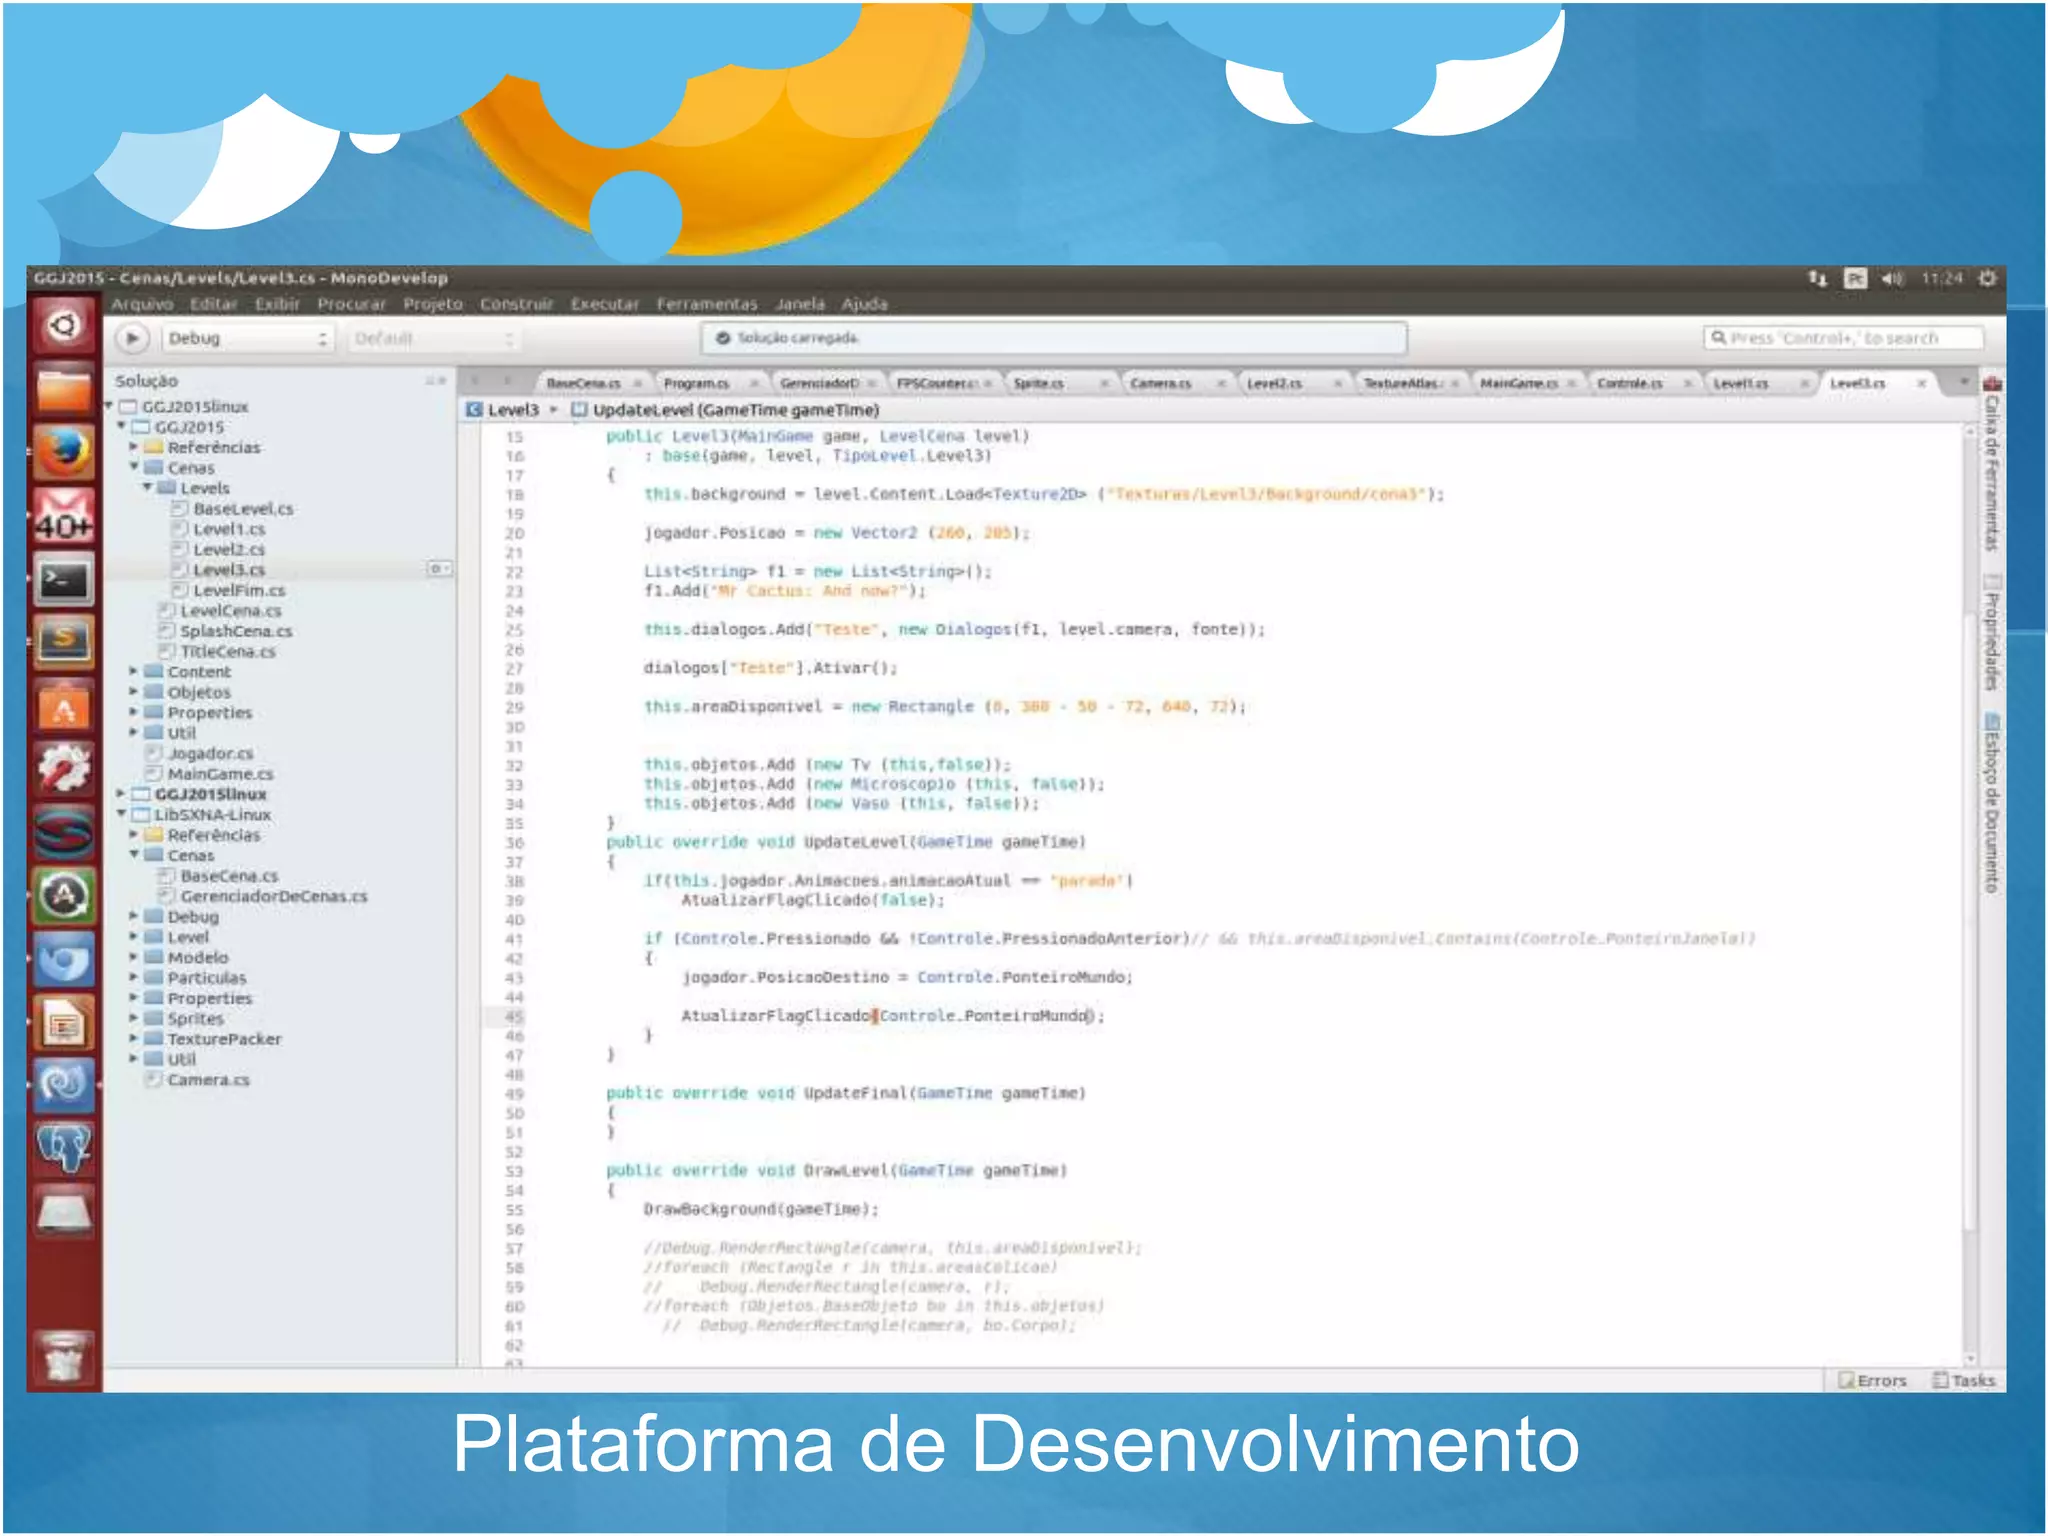
Task: Expand the Content folder
Action: (x=134, y=671)
